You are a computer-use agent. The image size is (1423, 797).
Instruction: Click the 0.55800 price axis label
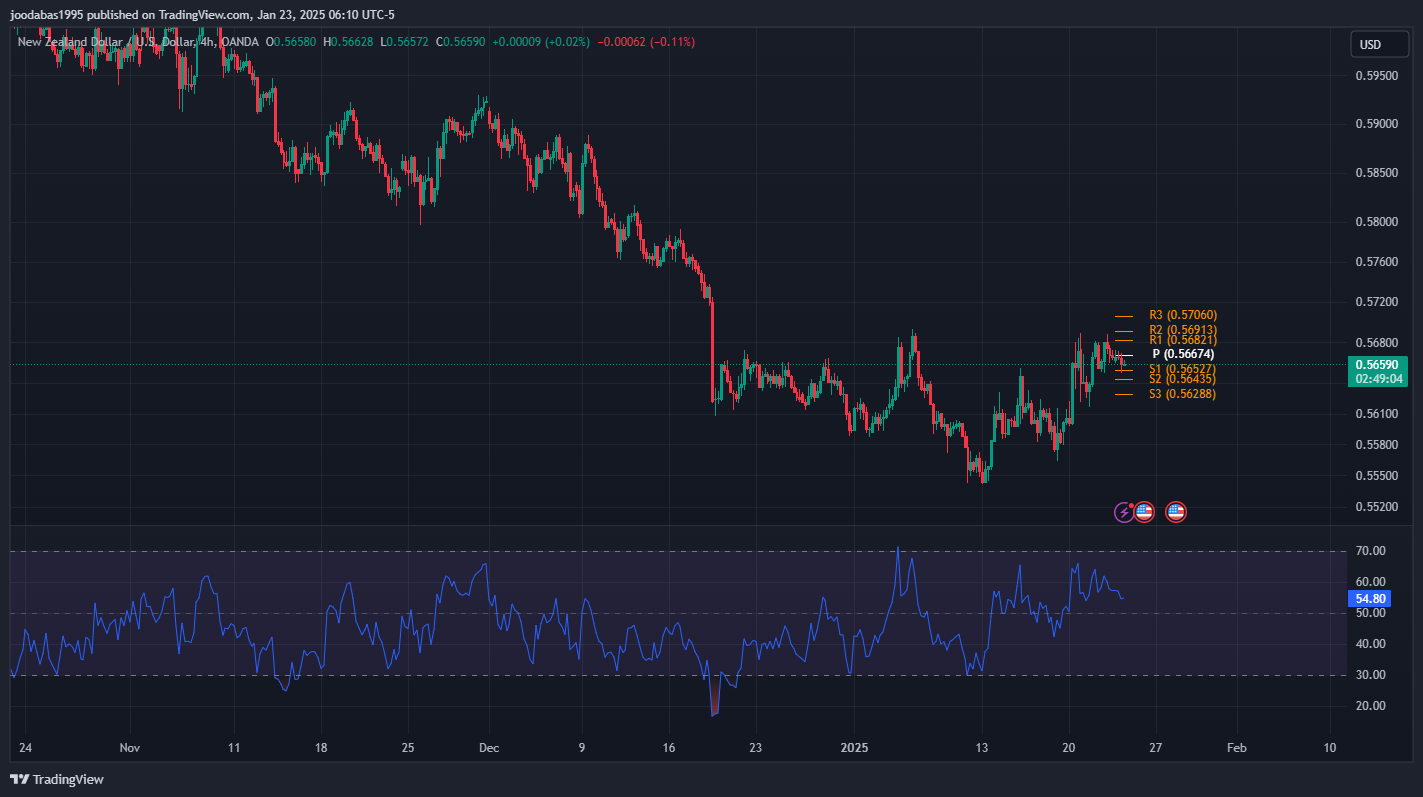click(1376, 445)
